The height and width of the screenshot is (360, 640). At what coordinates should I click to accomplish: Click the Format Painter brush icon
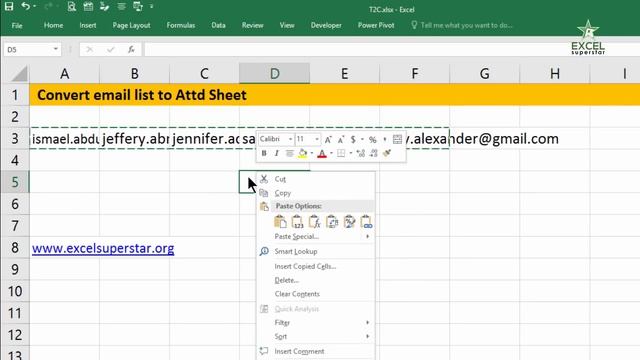pos(387,153)
